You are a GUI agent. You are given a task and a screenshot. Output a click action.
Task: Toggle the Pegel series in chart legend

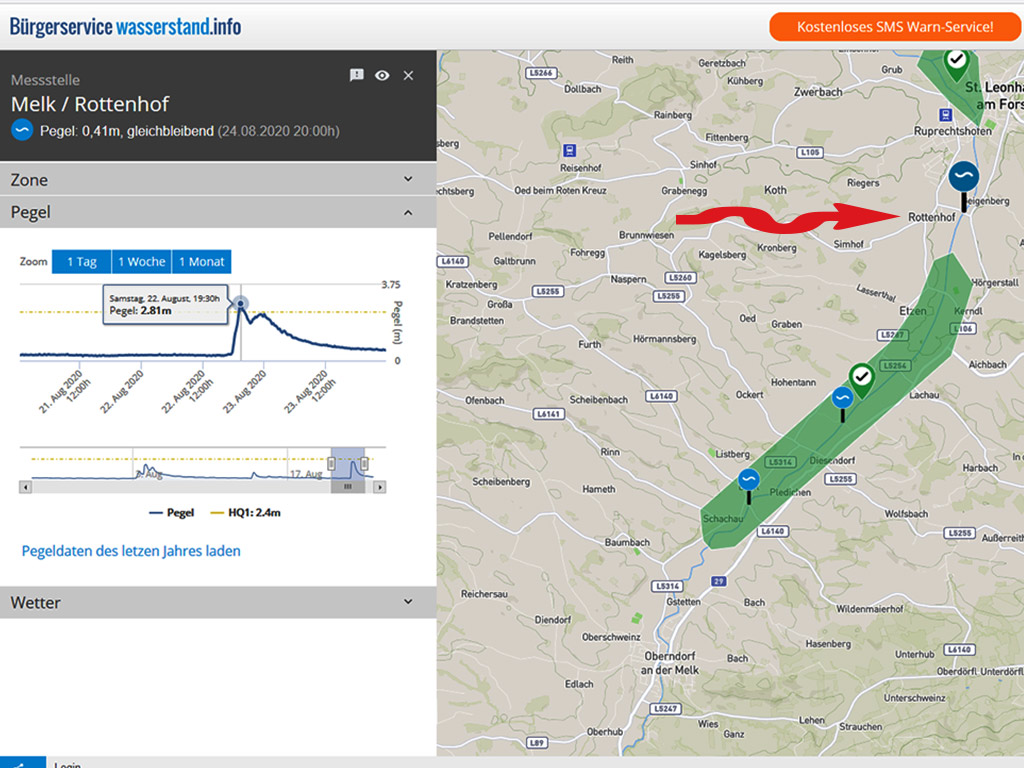coord(171,513)
